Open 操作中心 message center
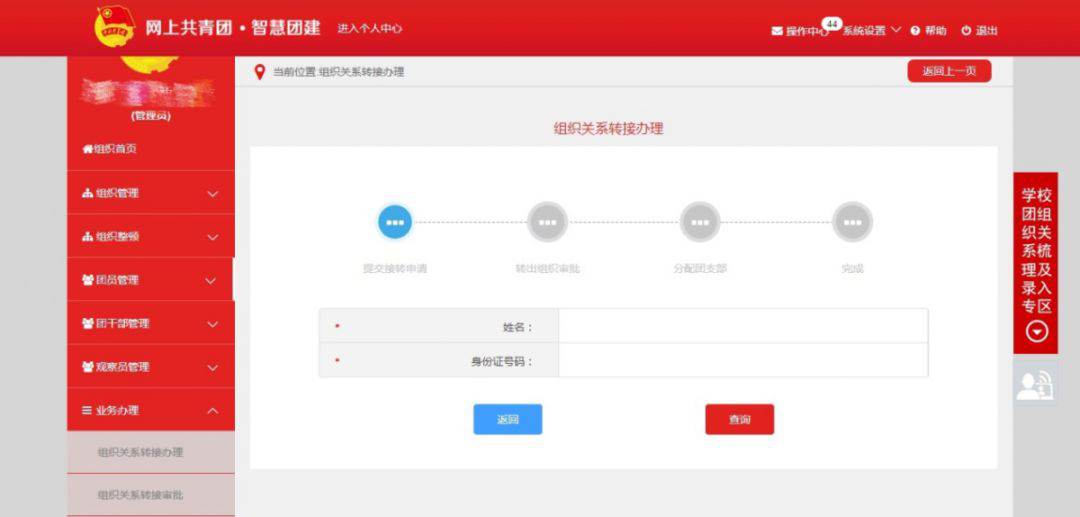Image resolution: width=1080 pixels, height=517 pixels. (x=800, y=31)
